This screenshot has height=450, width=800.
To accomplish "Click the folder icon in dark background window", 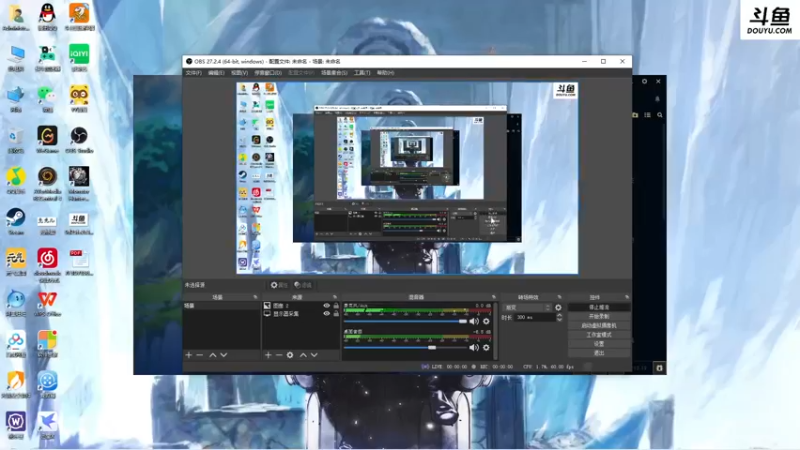I will [x=635, y=115].
